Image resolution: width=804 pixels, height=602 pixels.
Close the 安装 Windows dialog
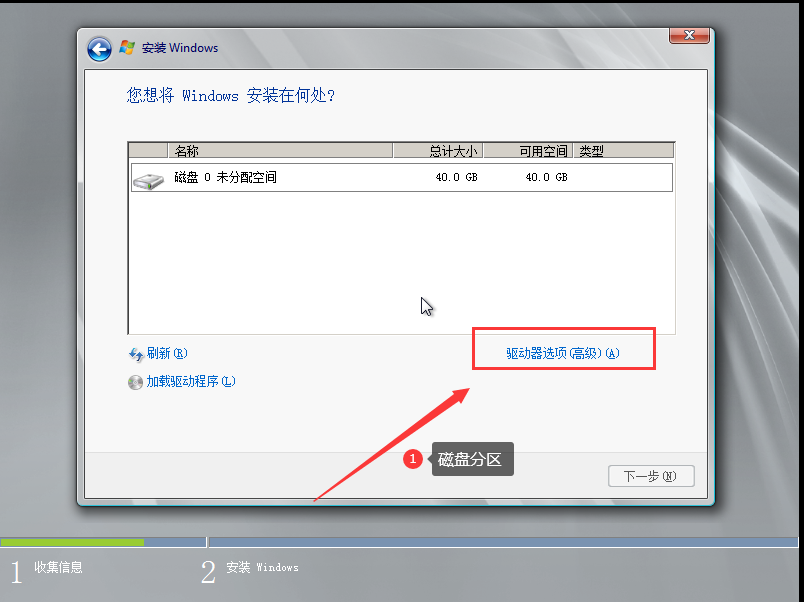point(689,35)
